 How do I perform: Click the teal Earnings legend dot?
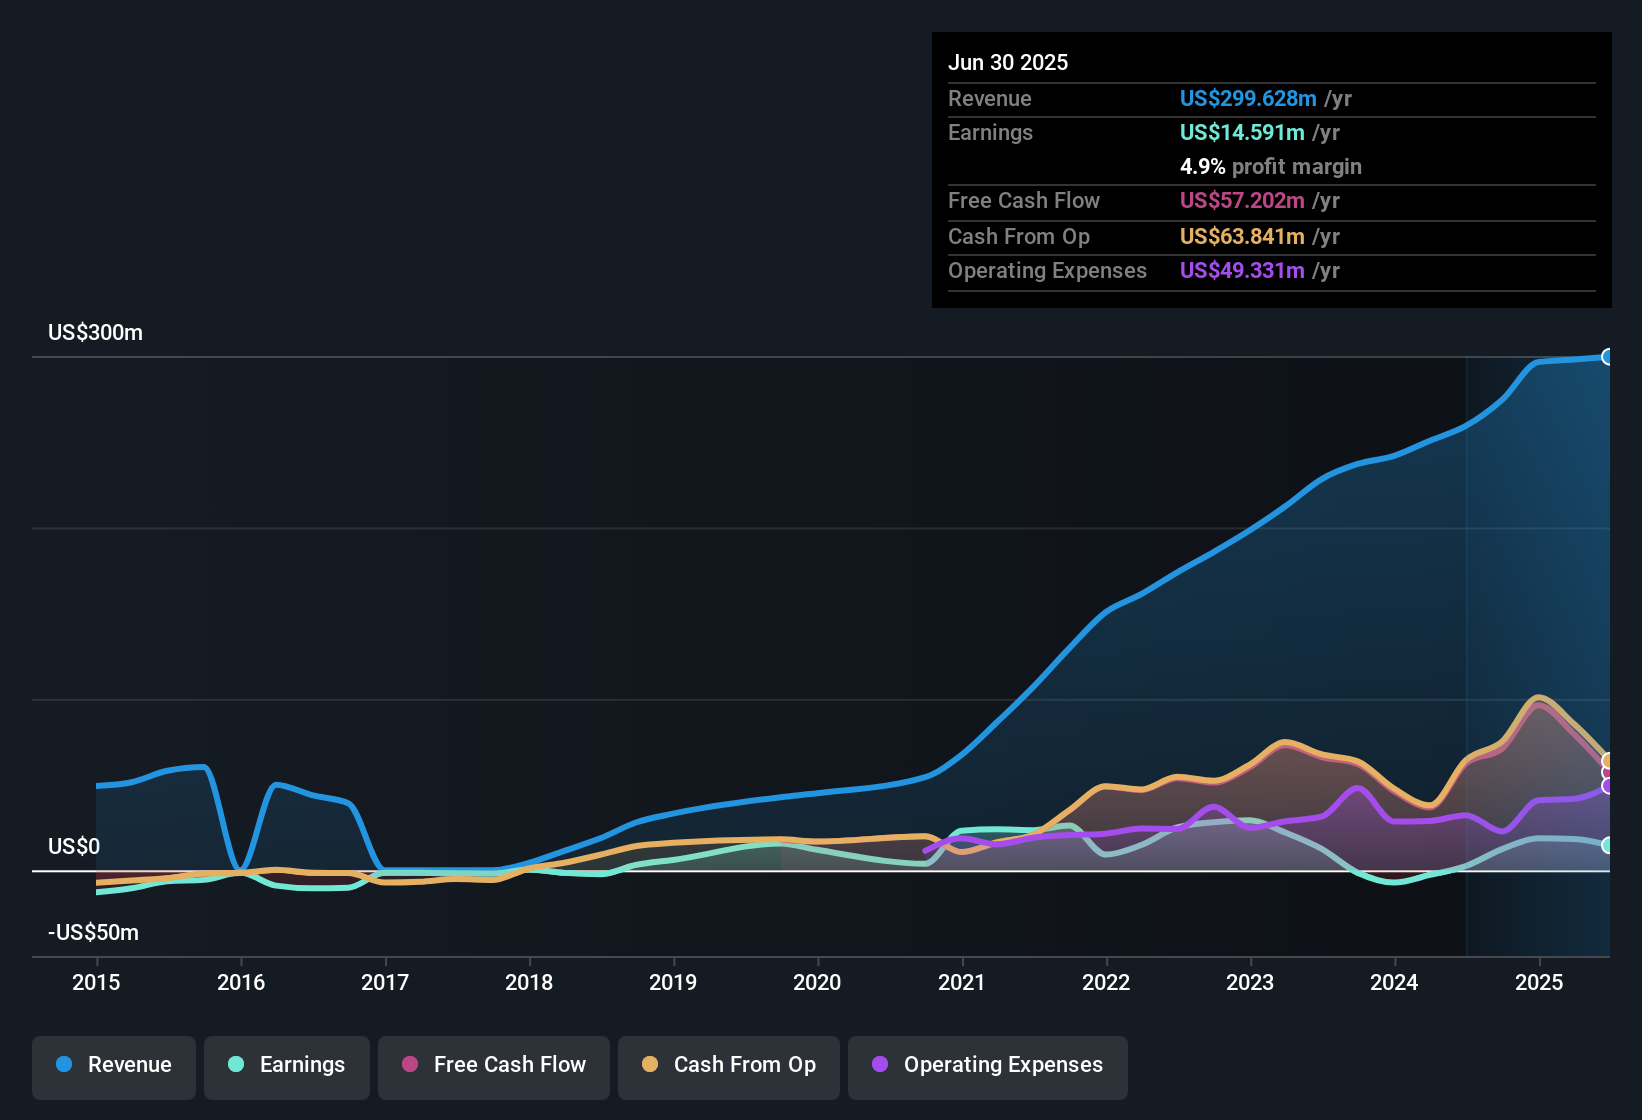236,1064
